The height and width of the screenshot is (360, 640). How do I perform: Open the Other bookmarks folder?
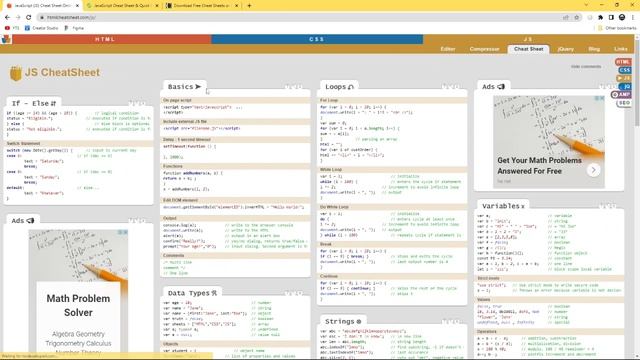click(x=617, y=28)
